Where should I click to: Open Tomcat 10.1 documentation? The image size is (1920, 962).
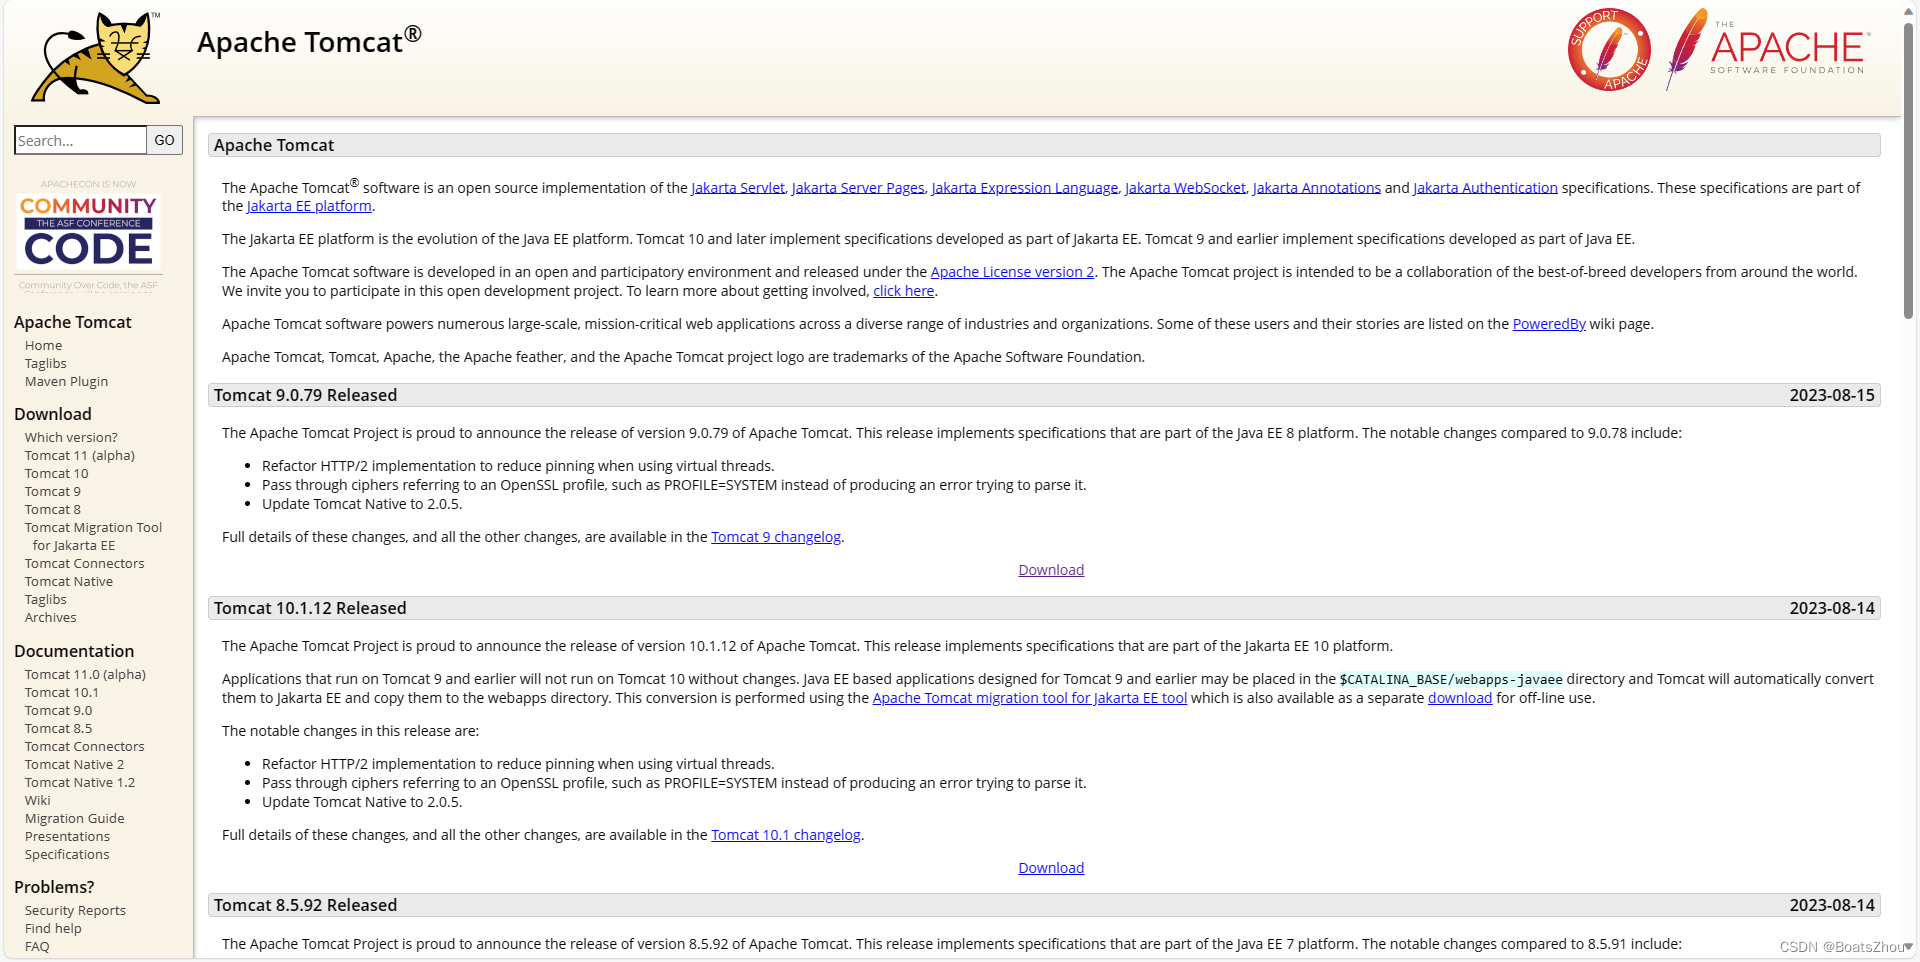pyautogui.click(x=62, y=693)
